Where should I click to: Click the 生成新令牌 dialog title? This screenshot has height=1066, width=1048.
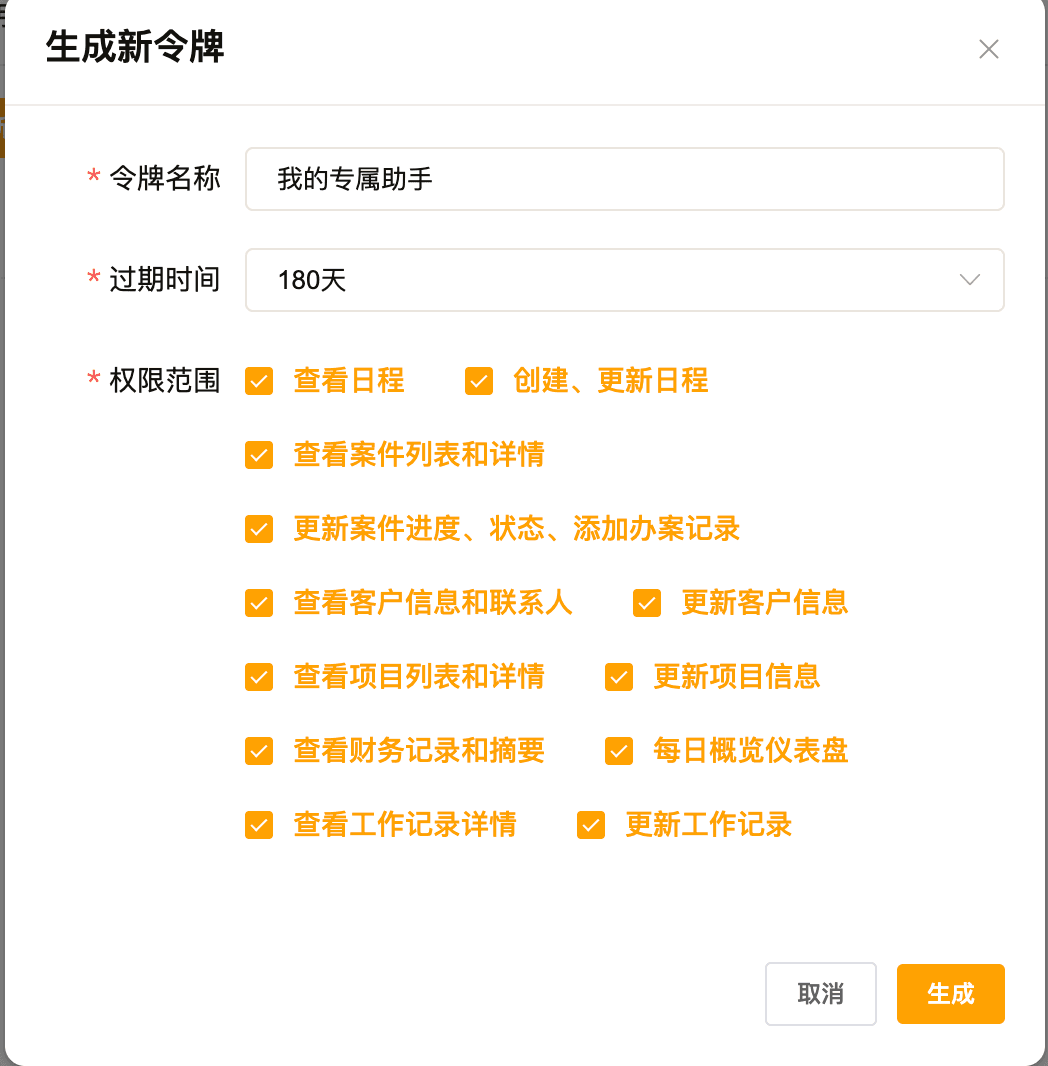(x=135, y=47)
